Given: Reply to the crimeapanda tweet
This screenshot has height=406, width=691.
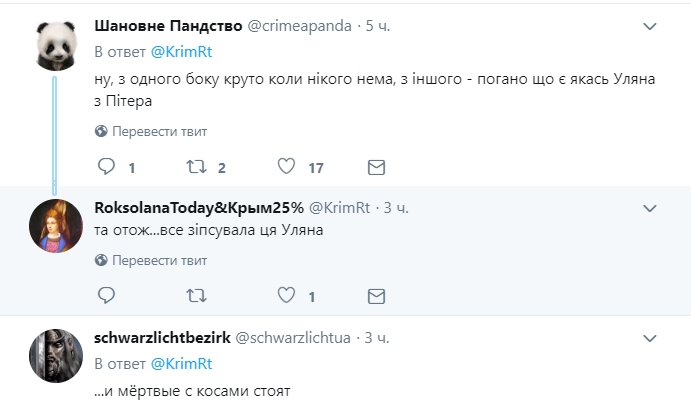Looking at the screenshot, I should point(105,167).
